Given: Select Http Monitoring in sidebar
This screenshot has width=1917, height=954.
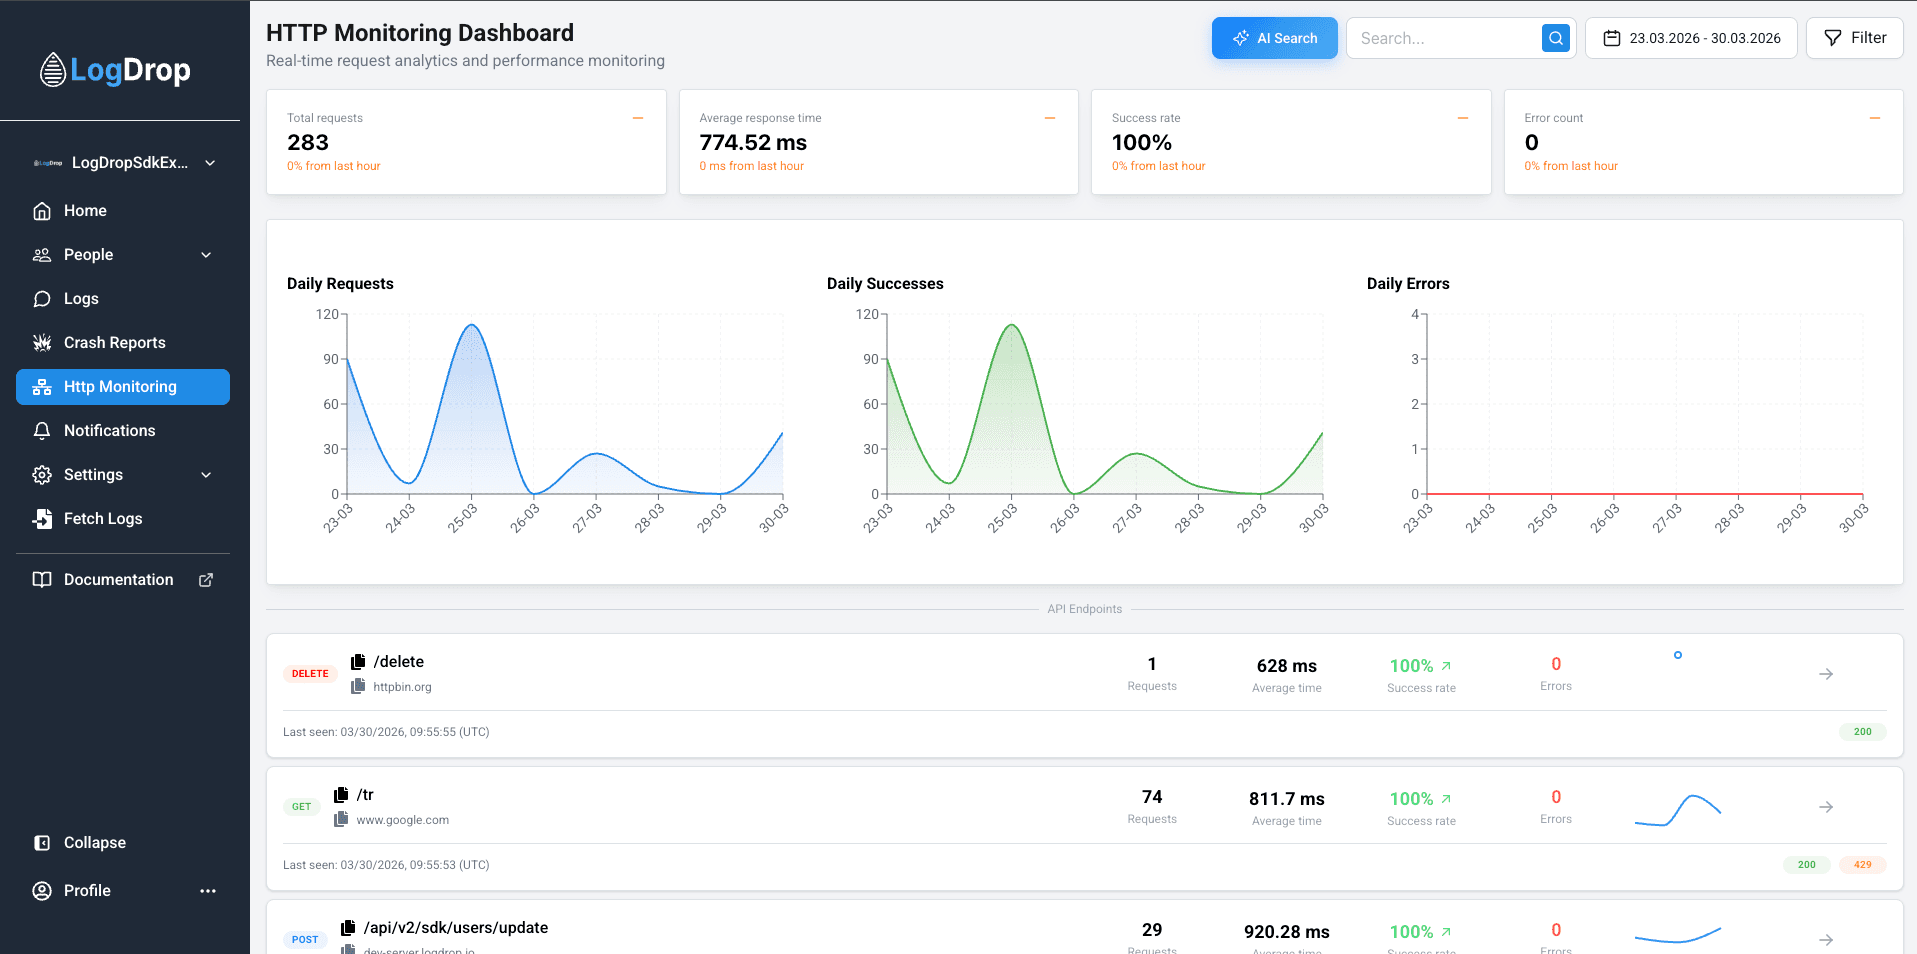Looking at the screenshot, I should (123, 387).
